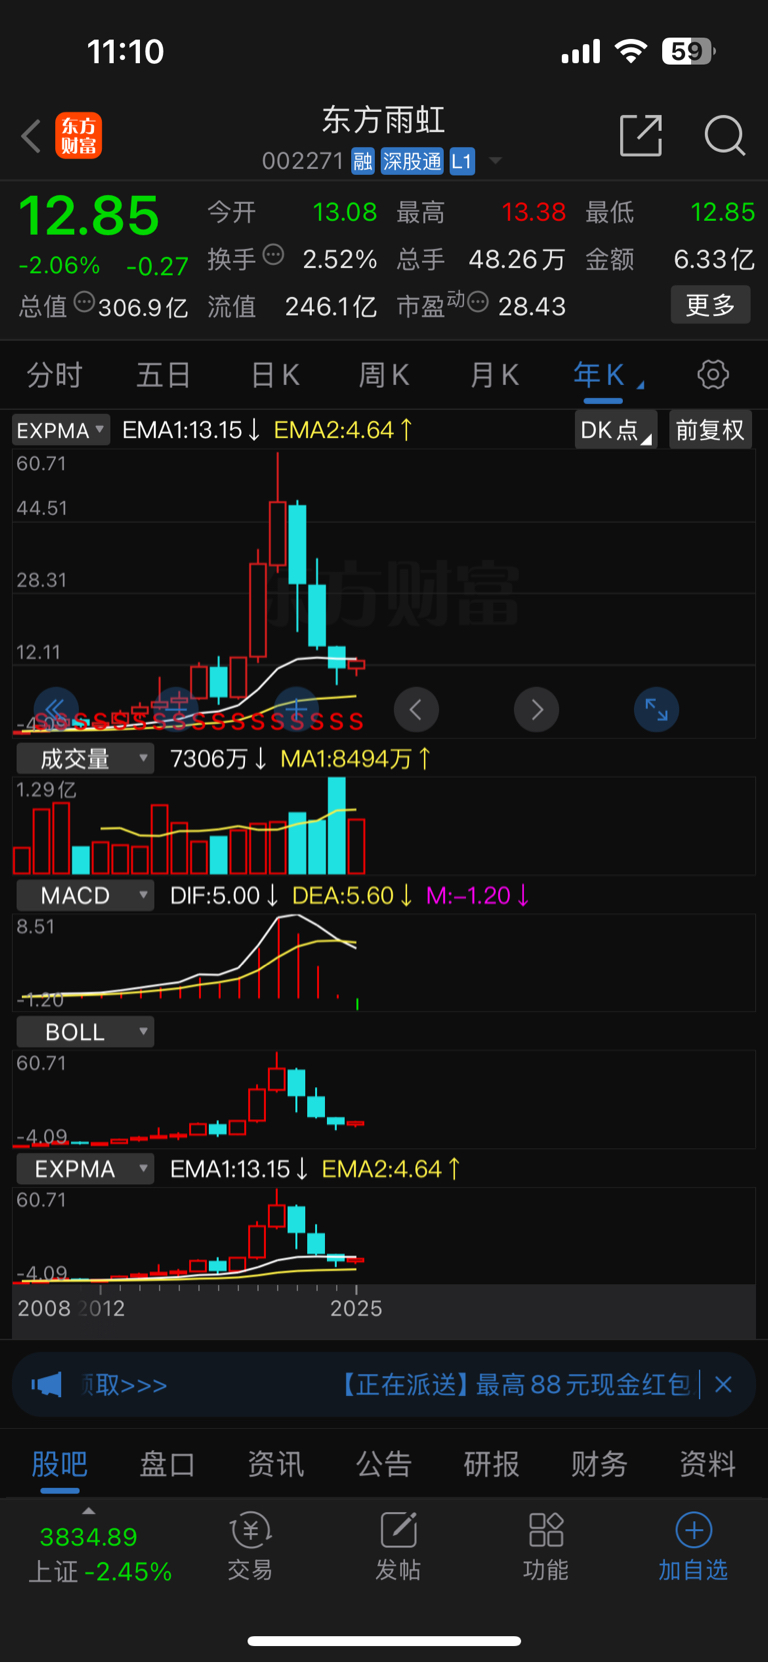The height and width of the screenshot is (1663, 768).
Task: Open the 成交量 indicator dropdown
Action: [x=85, y=759]
